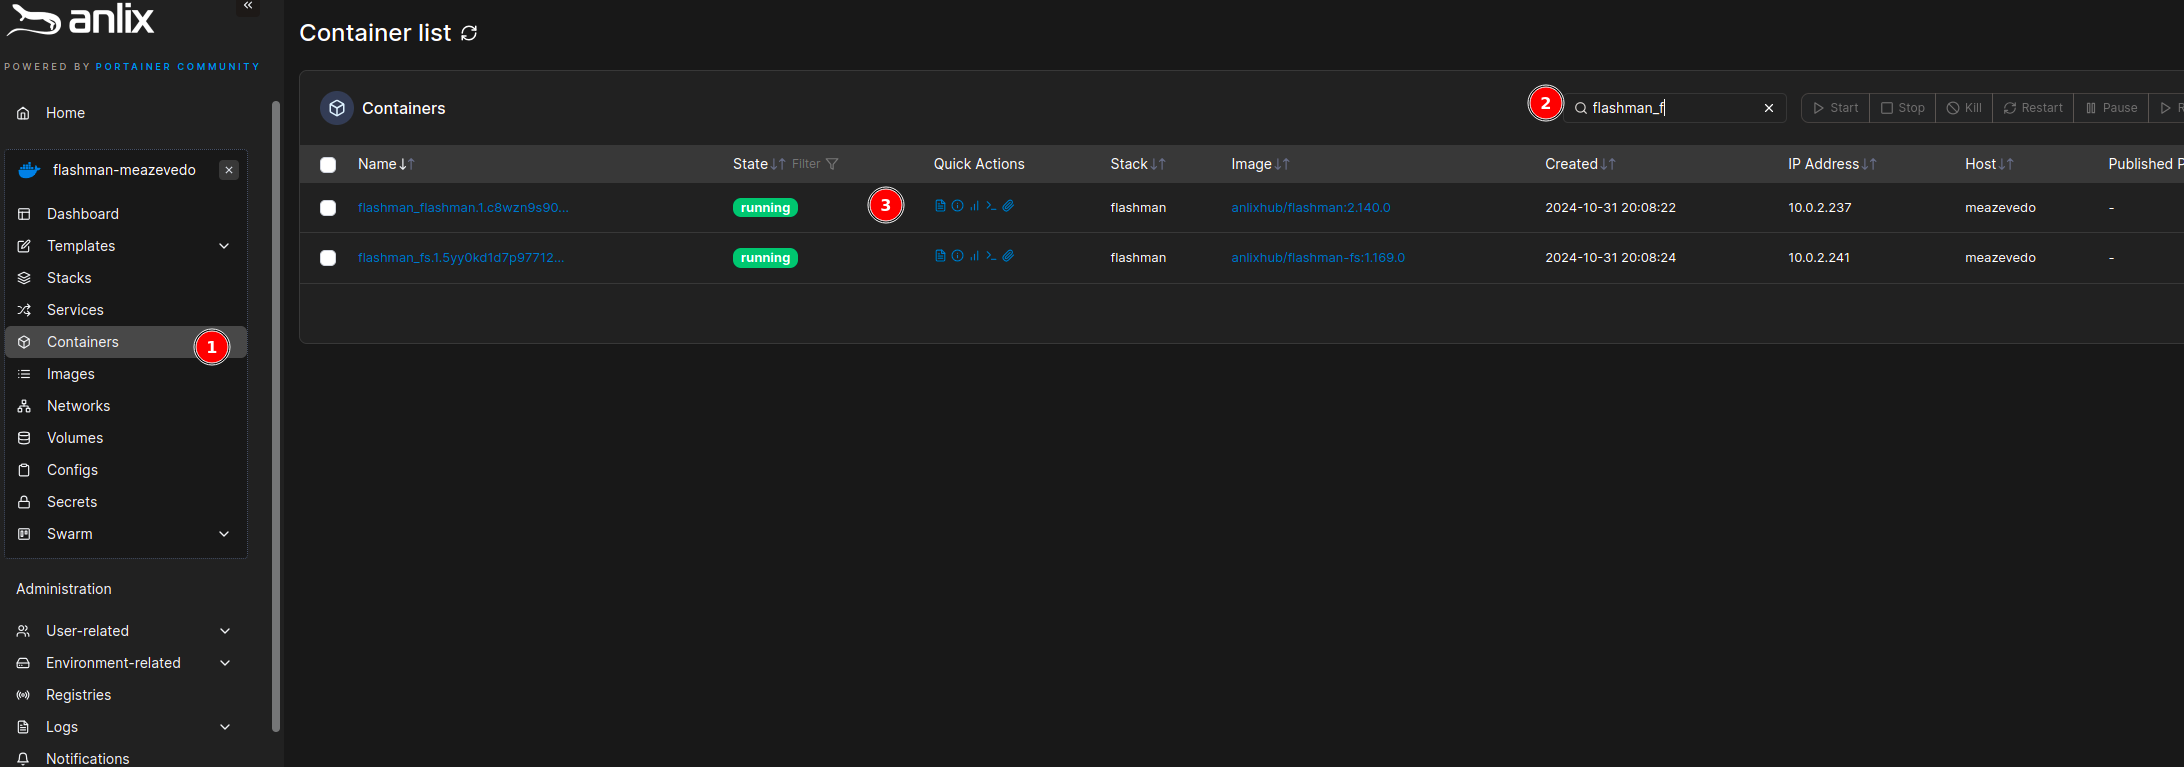Click the Stop button
Viewport: 2184px width, 767px height.
point(1903,108)
